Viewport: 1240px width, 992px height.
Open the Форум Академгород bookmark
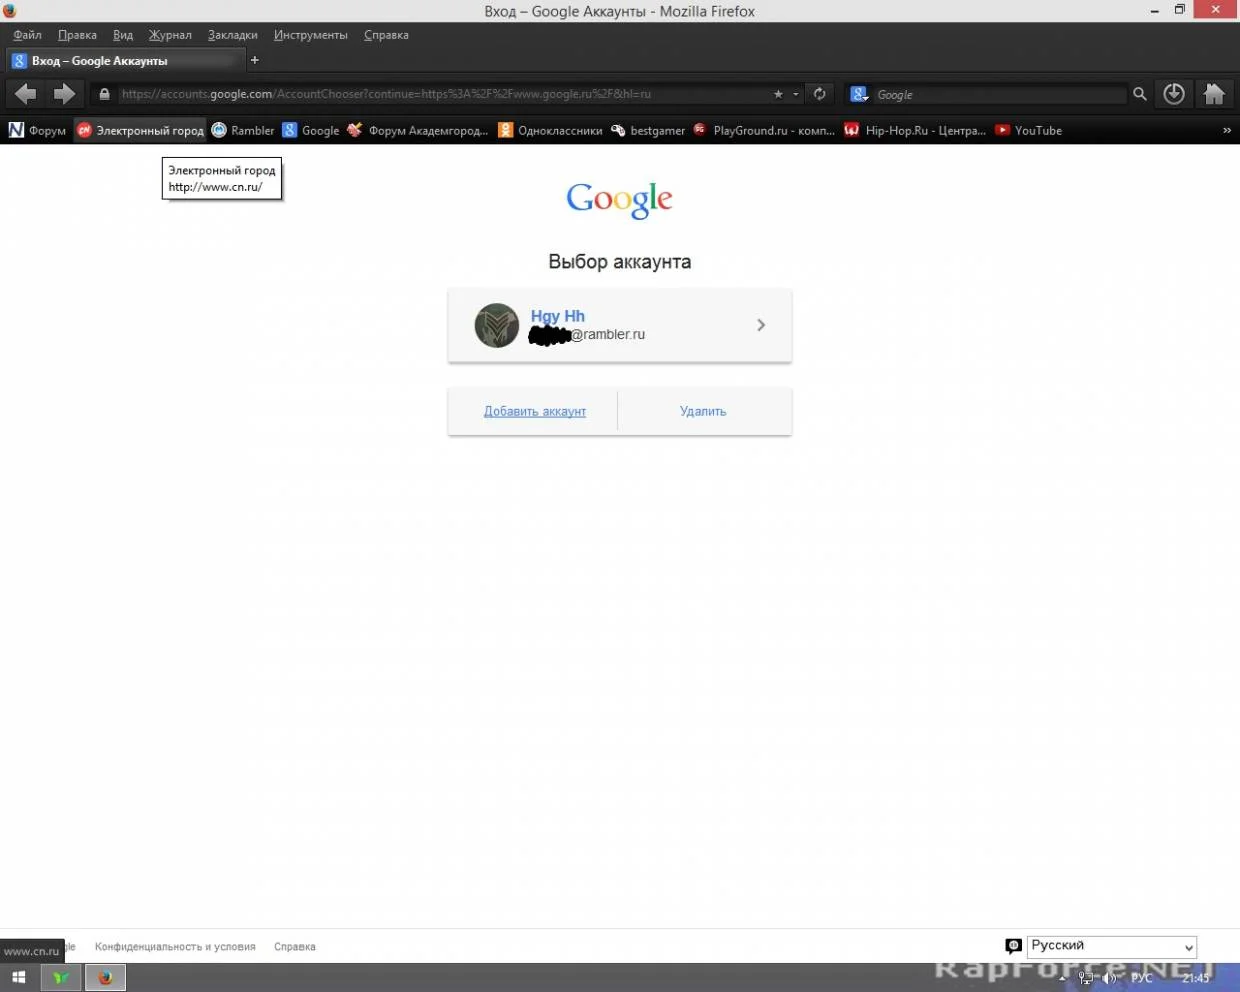point(418,130)
